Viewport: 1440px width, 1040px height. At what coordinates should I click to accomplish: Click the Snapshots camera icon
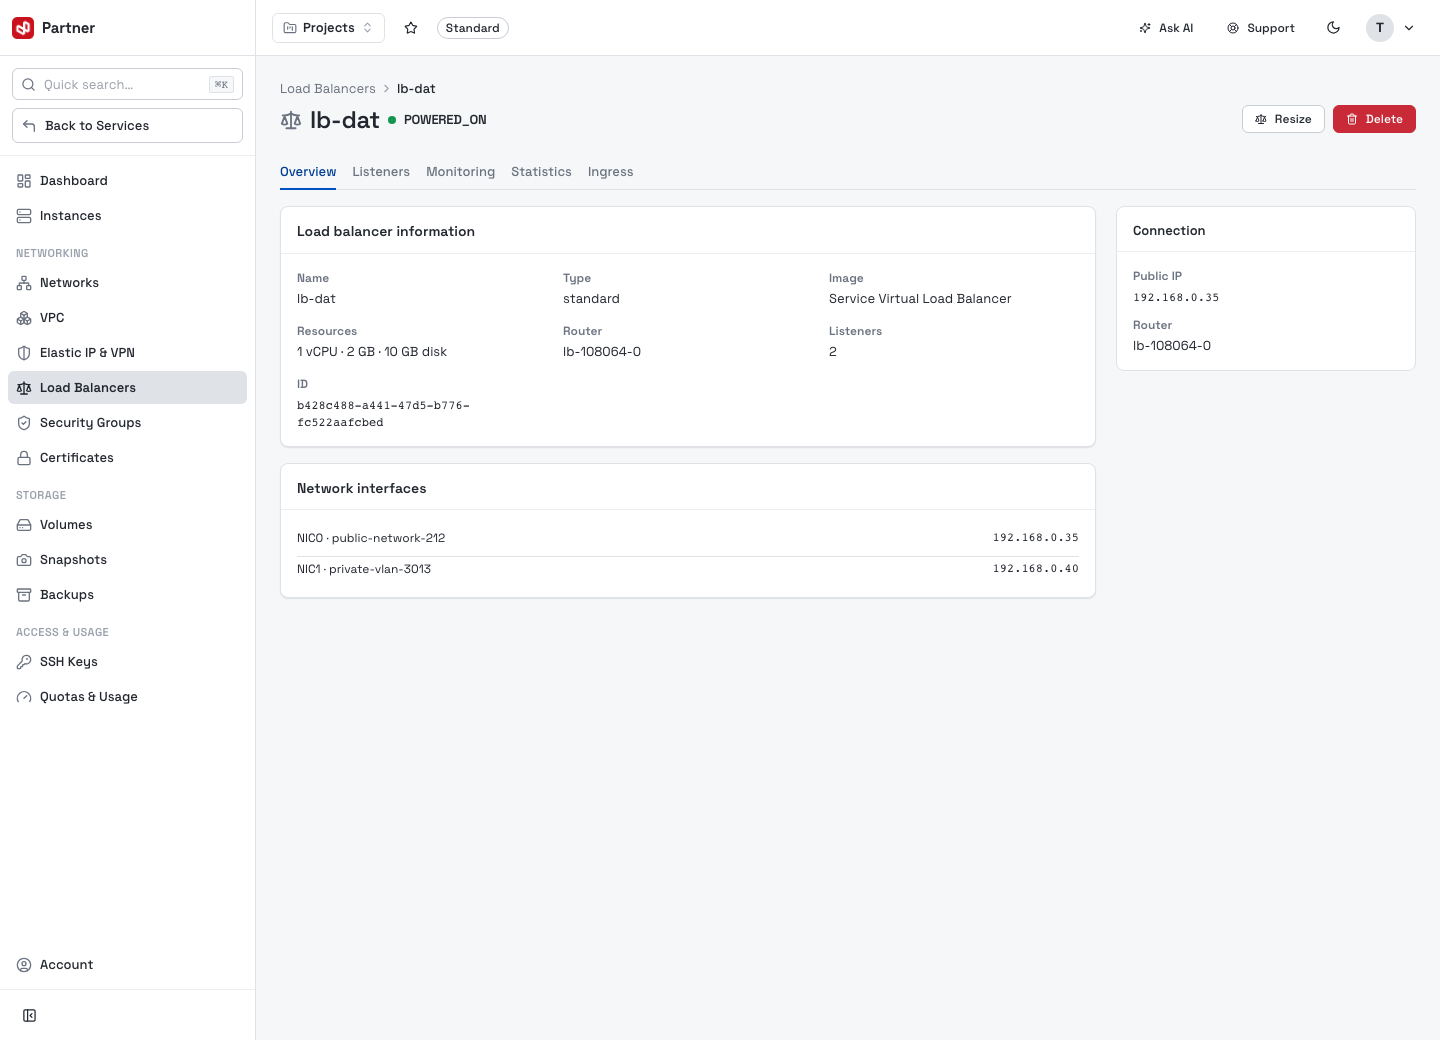tap(24, 560)
